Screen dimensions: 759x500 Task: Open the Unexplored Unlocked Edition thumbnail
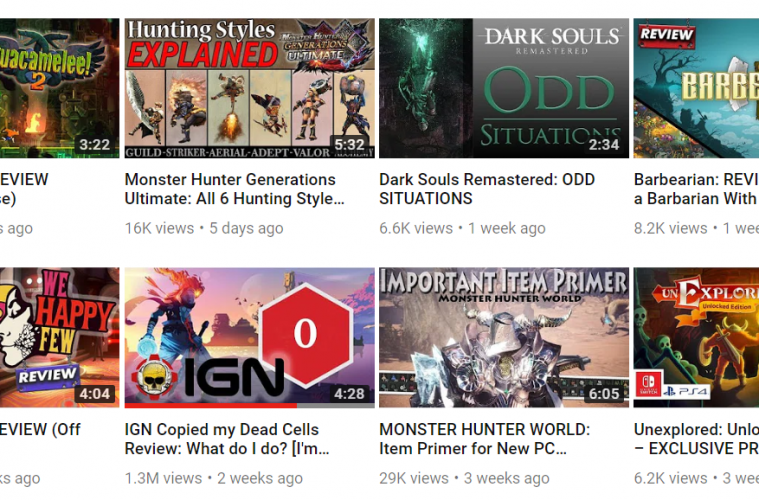click(x=696, y=338)
